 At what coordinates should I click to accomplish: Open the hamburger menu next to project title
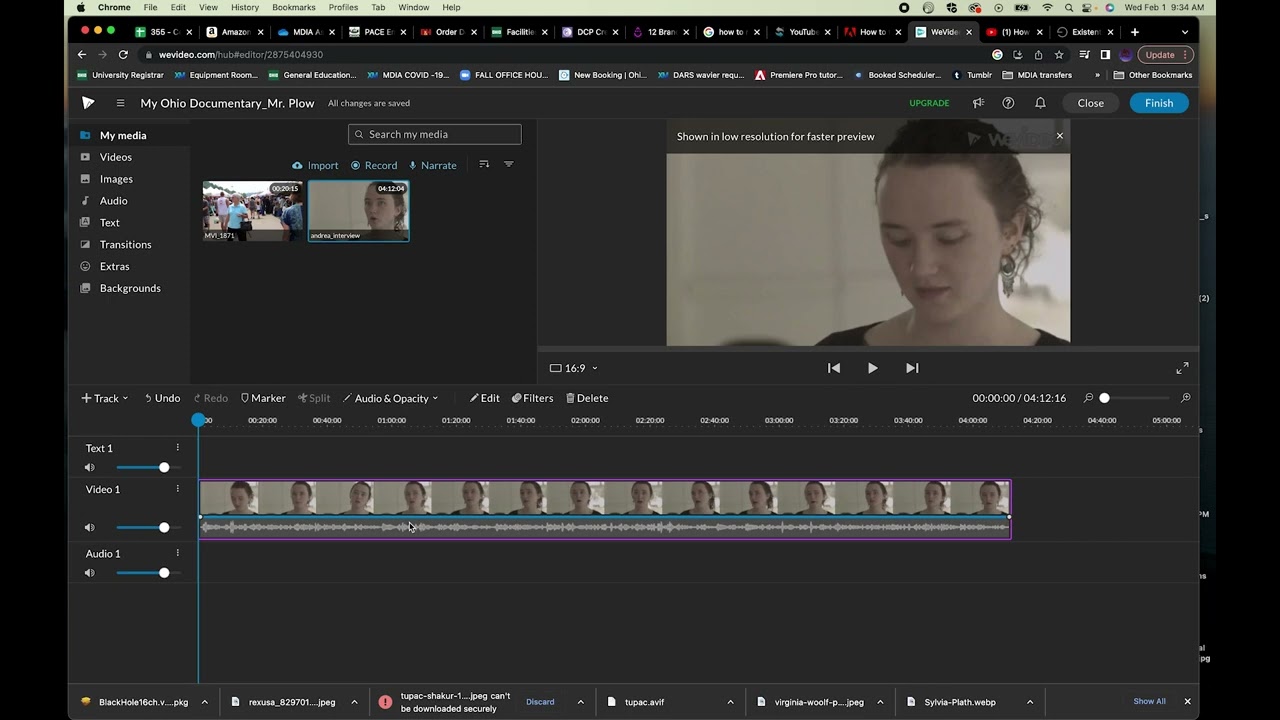point(120,103)
